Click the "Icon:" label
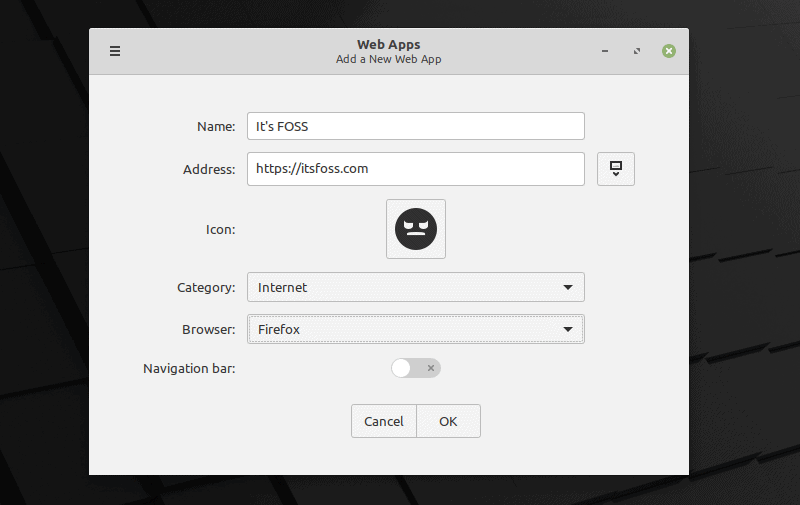The width and height of the screenshot is (800, 505). (x=220, y=230)
